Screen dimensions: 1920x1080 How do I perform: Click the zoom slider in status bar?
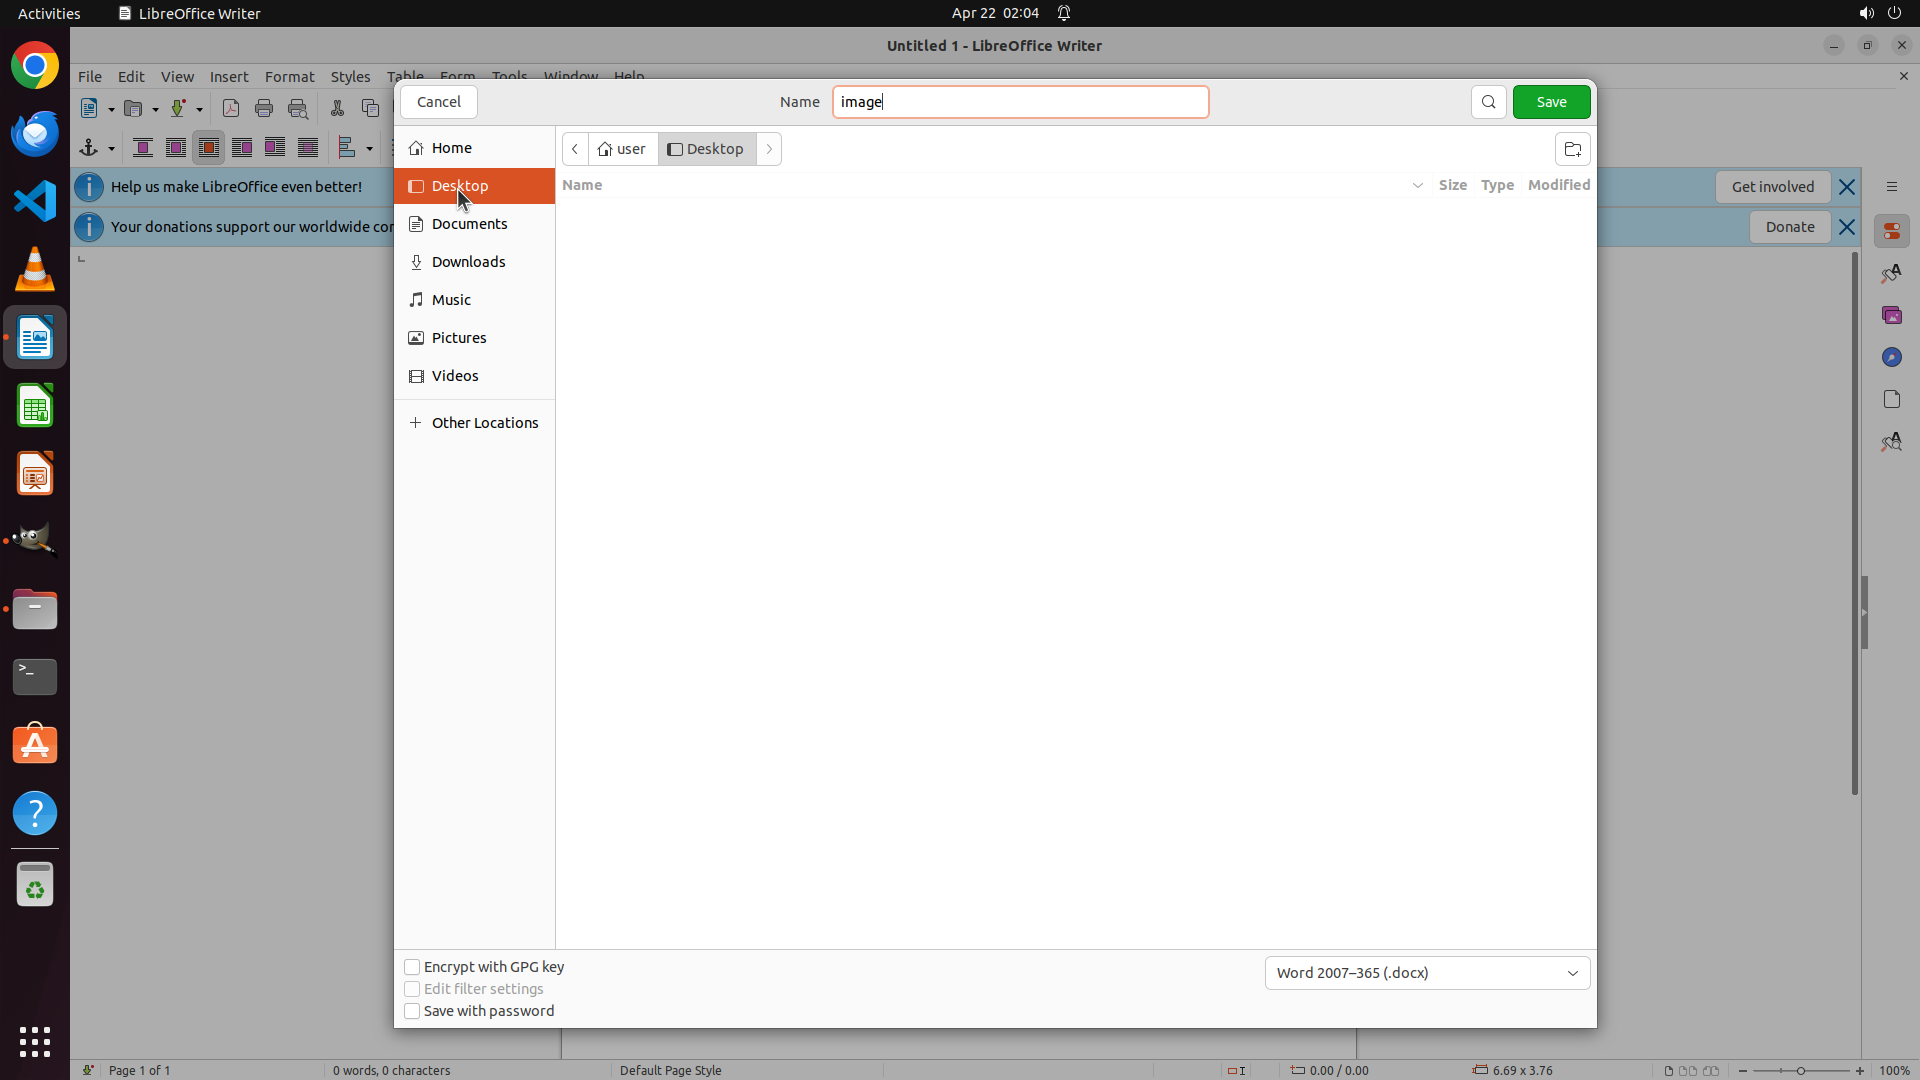tap(1800, 1070)
